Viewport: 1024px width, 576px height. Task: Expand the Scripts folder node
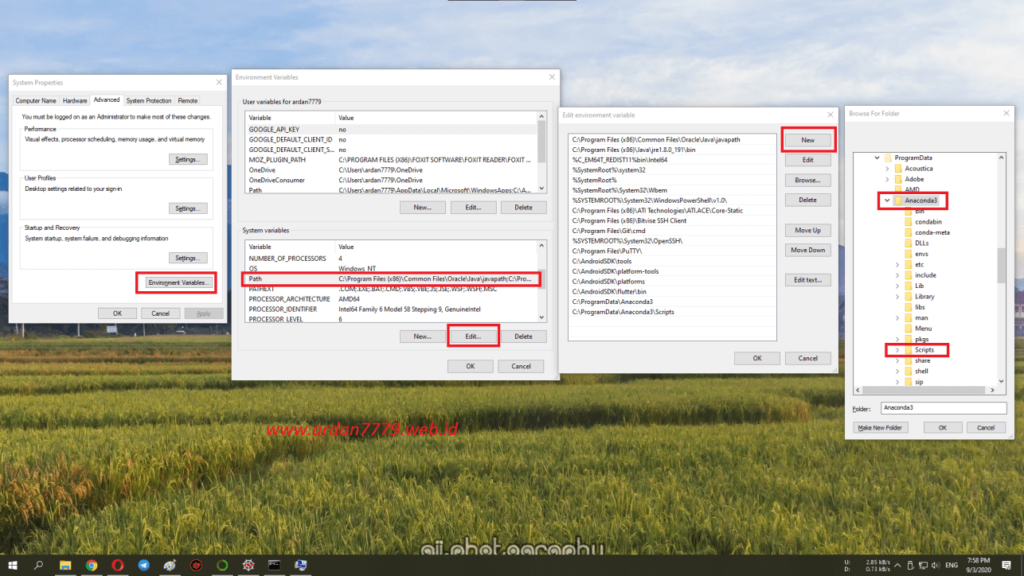[899, 349]
